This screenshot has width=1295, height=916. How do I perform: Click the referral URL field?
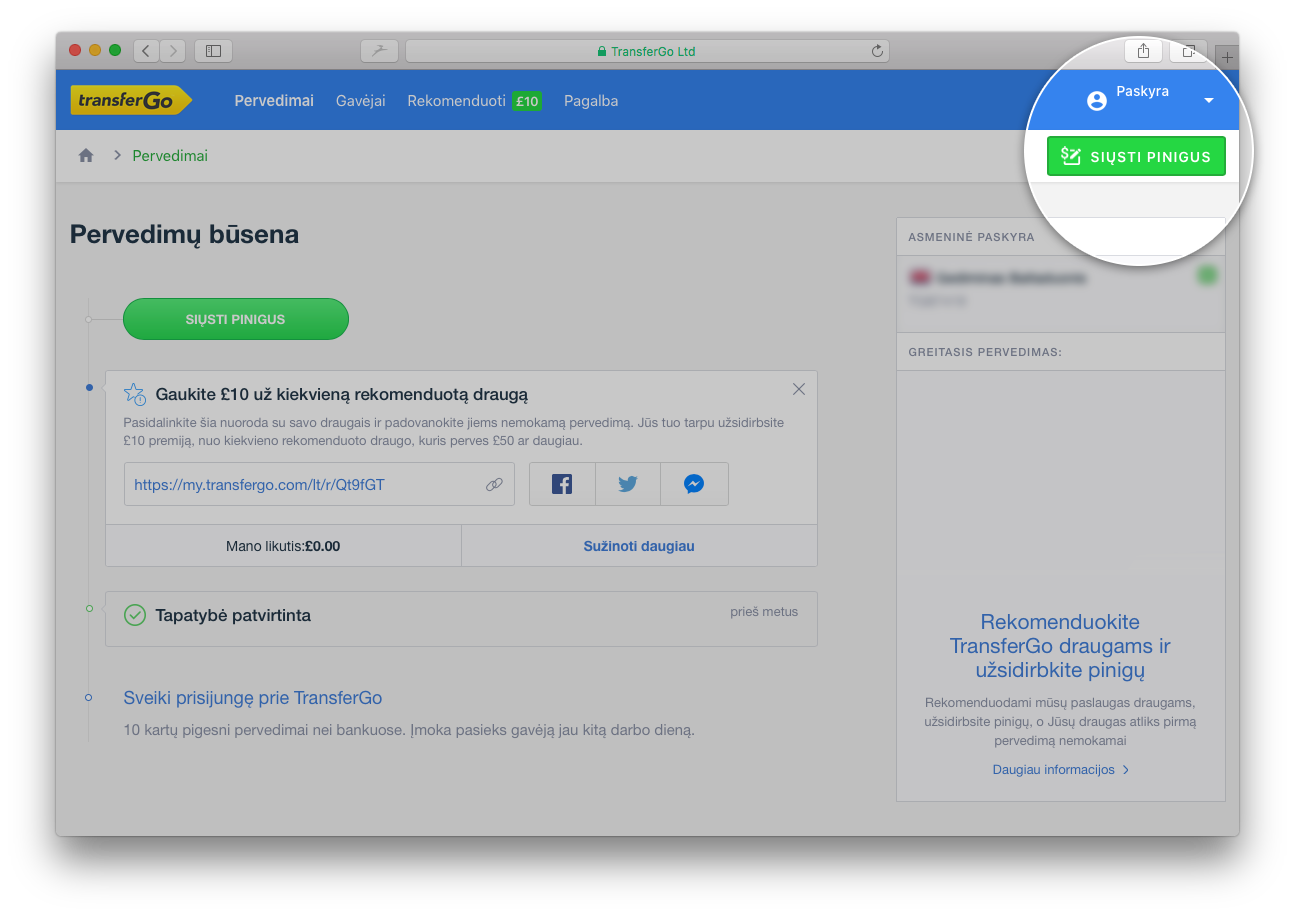tap(300, 484)
